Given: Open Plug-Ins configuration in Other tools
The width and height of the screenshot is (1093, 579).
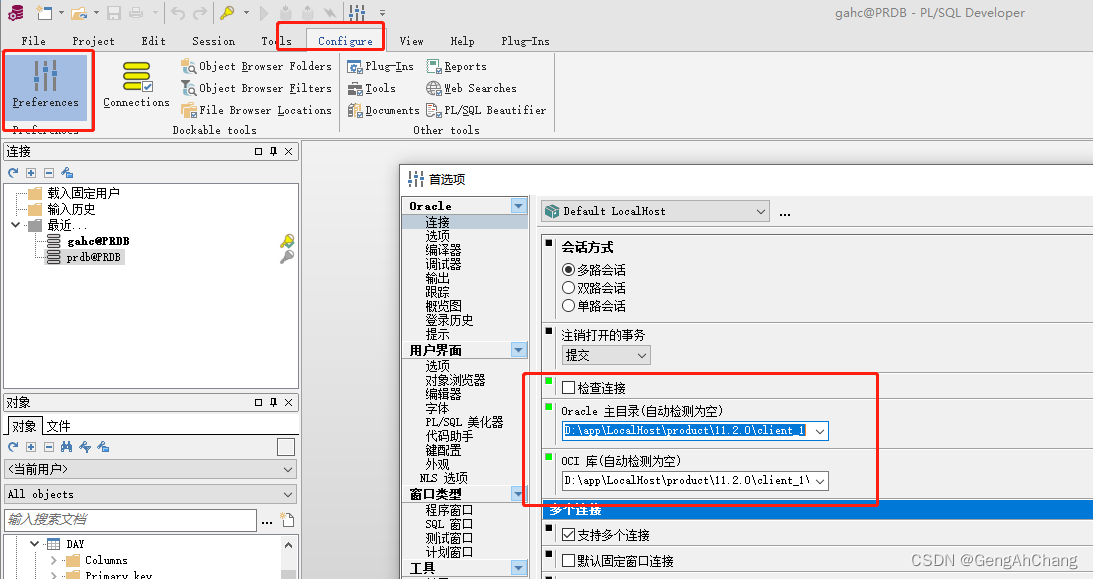Looking at the screenshot, I should click(381, 66).
